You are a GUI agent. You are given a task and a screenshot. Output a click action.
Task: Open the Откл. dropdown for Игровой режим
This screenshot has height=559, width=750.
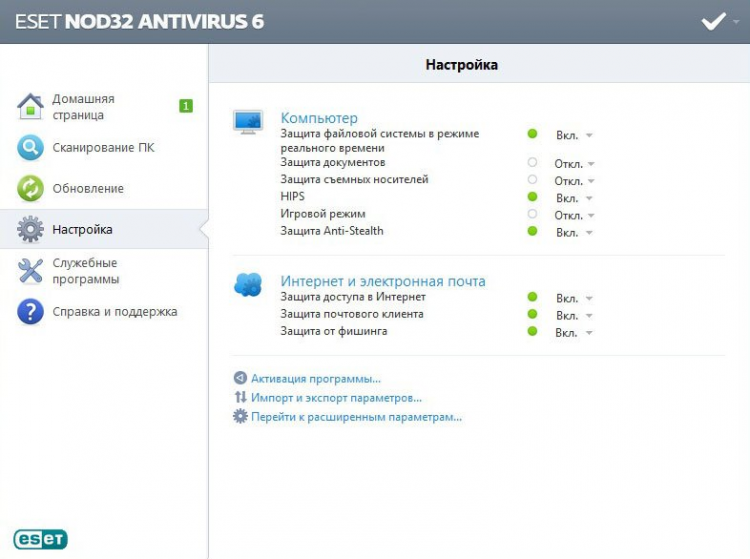point(574,216)
